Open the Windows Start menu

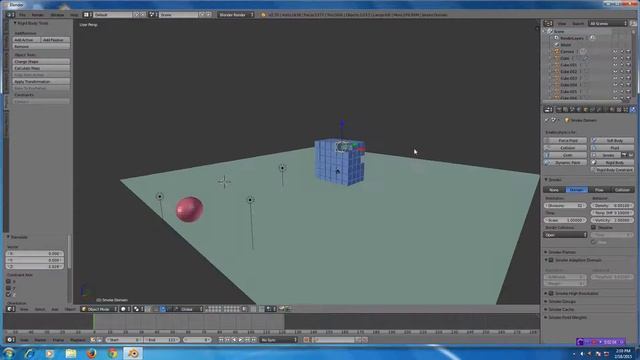tap(9, 353)
